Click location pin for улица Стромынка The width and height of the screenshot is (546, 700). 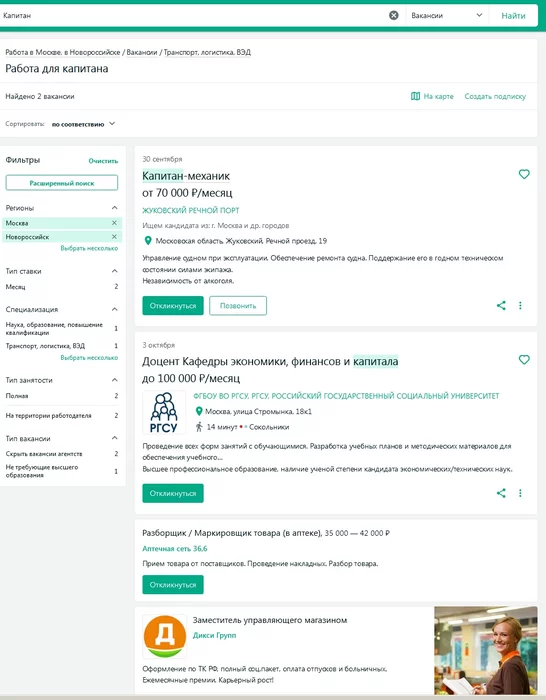point(199,411)
